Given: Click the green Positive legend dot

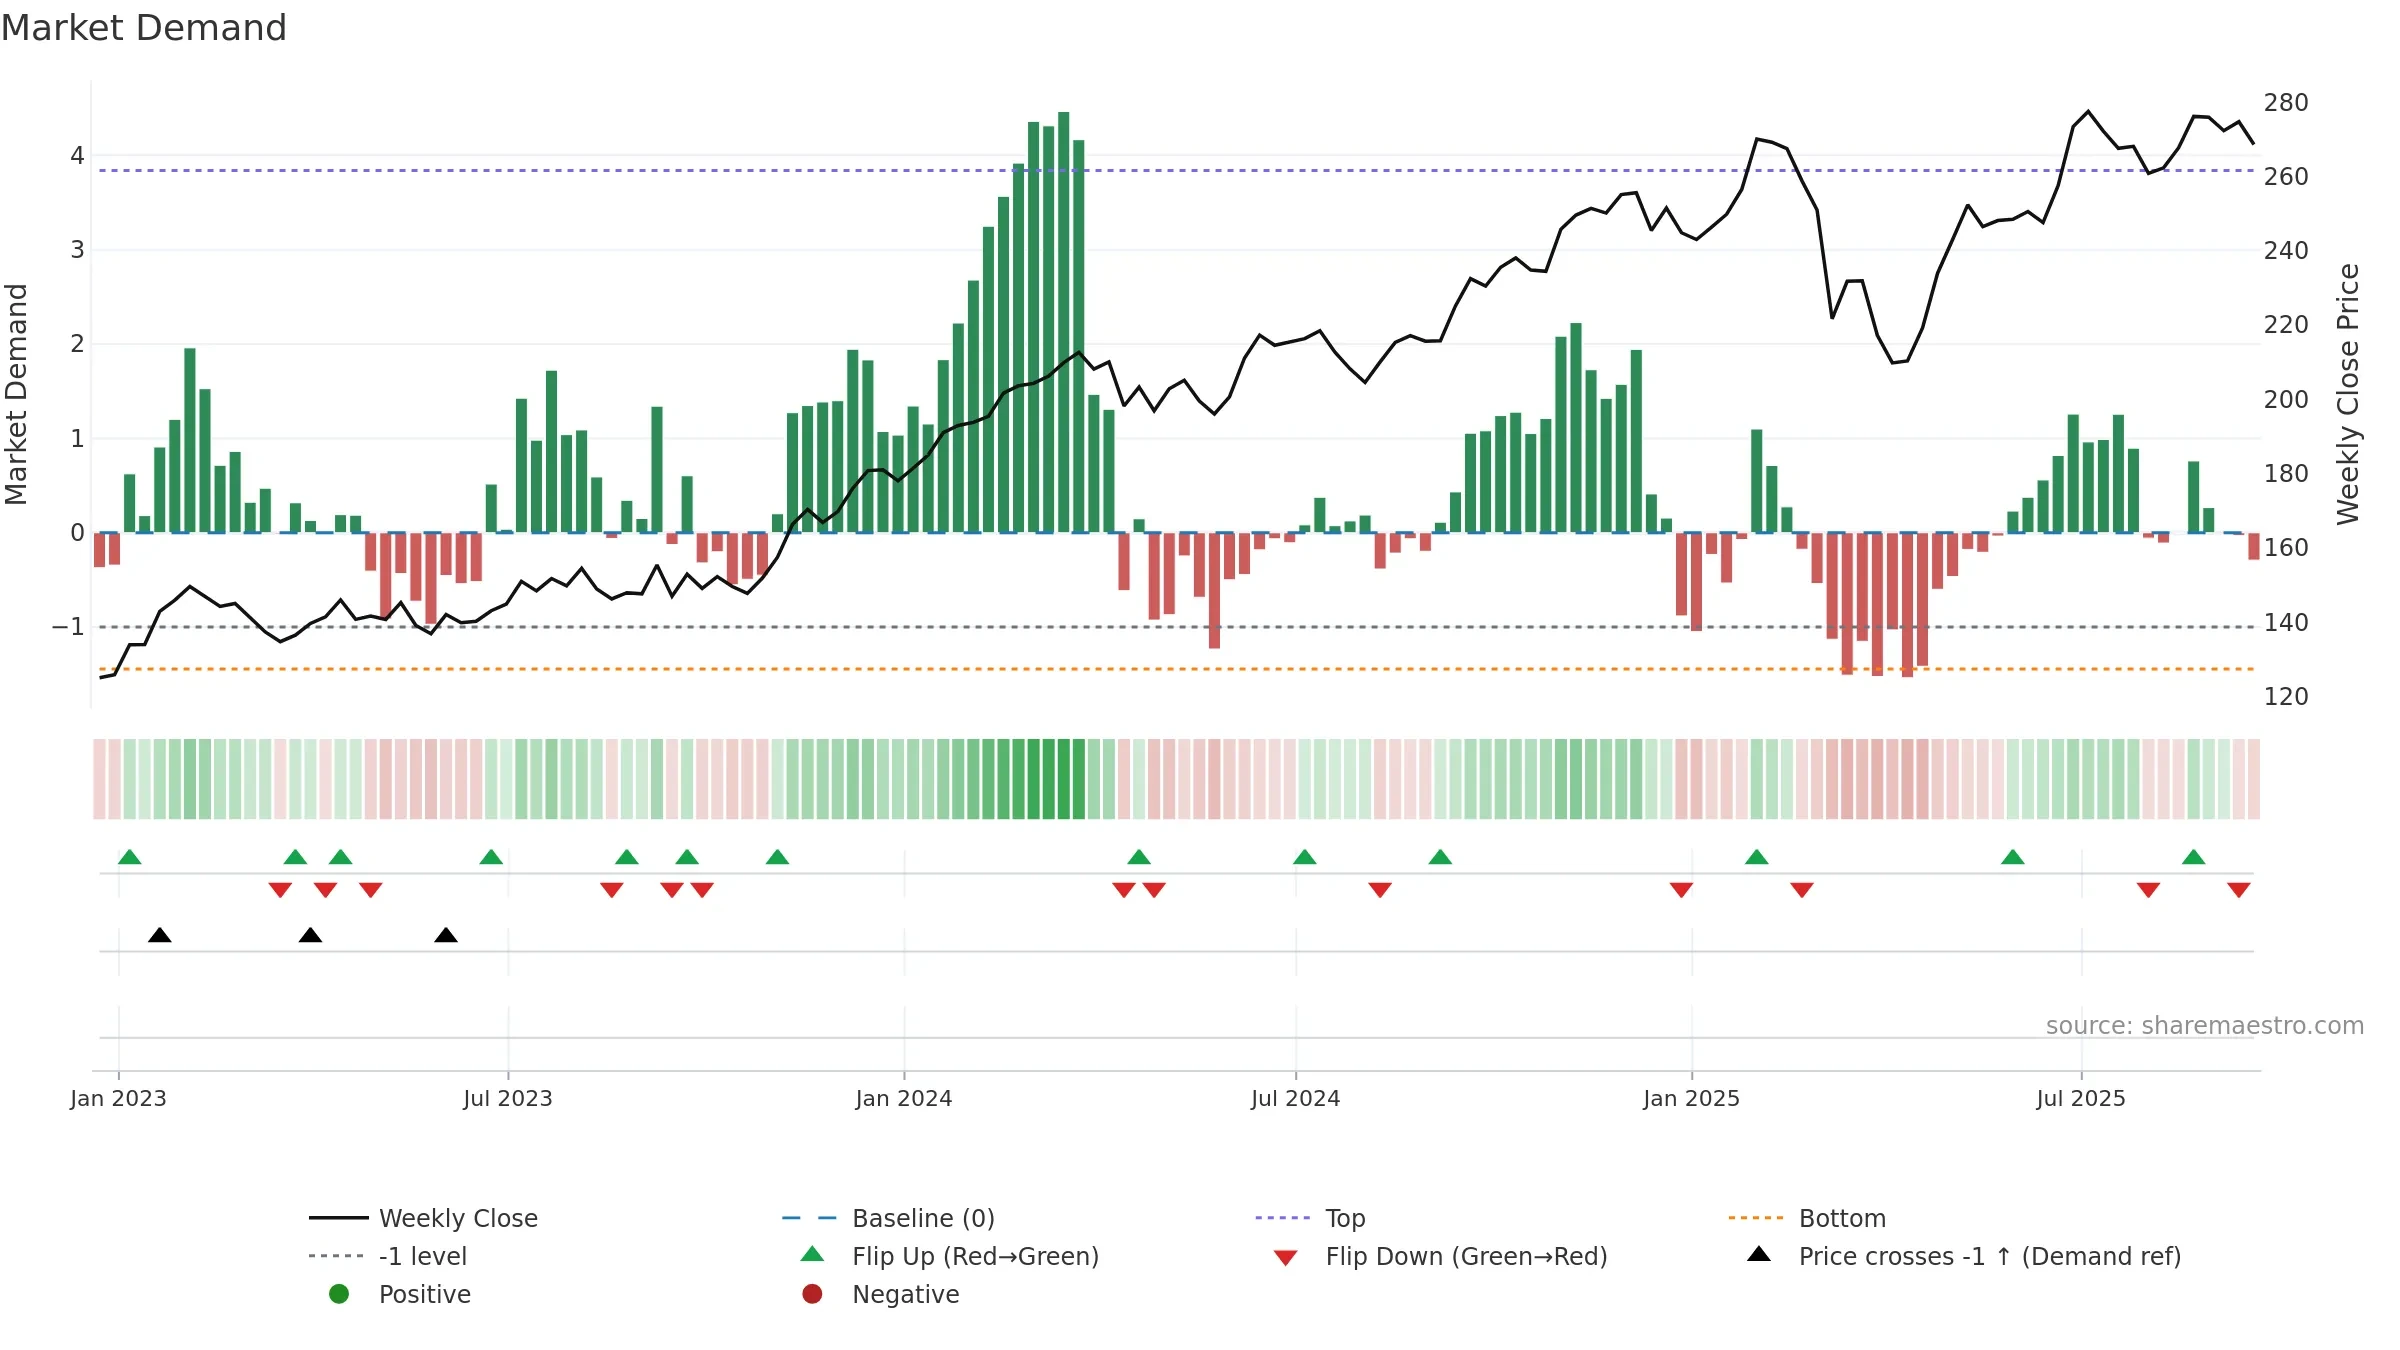Looking at the screenshot, I should click(339, 1294).
